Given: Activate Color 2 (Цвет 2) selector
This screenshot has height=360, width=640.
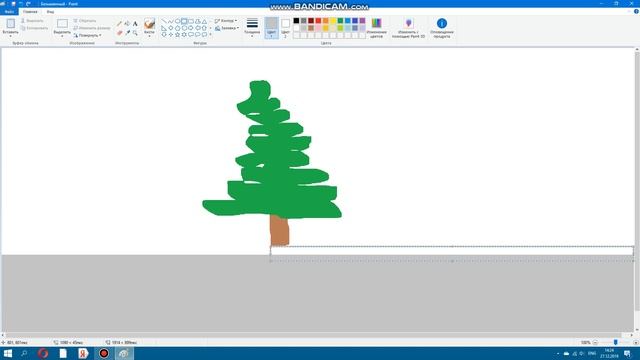Looking at the screenshot, I should pos(285,28).
